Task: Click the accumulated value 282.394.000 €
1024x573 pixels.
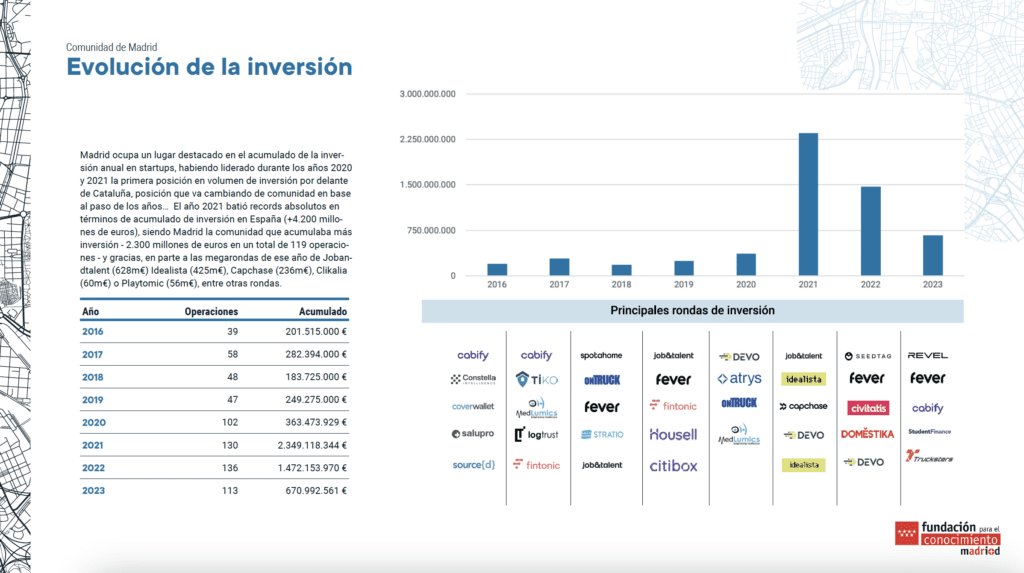Action: click(x=316, y=354)
